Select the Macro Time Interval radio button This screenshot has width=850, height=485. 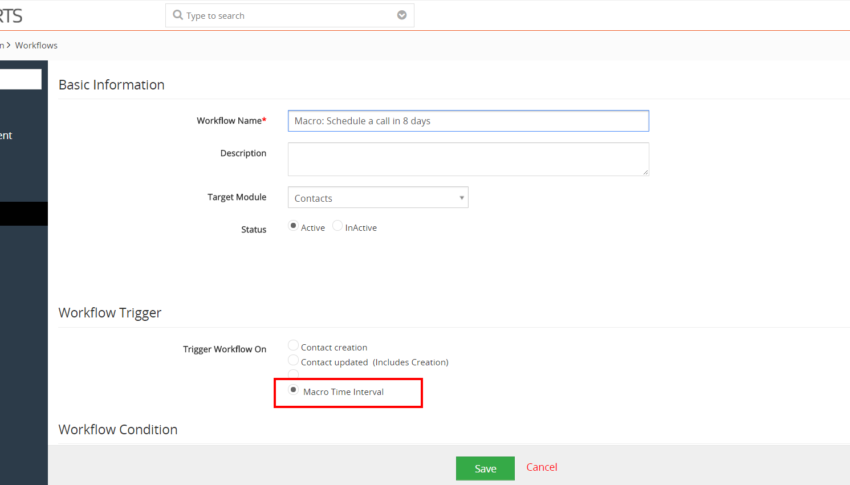pyautogui.click(x=293, y=390)
